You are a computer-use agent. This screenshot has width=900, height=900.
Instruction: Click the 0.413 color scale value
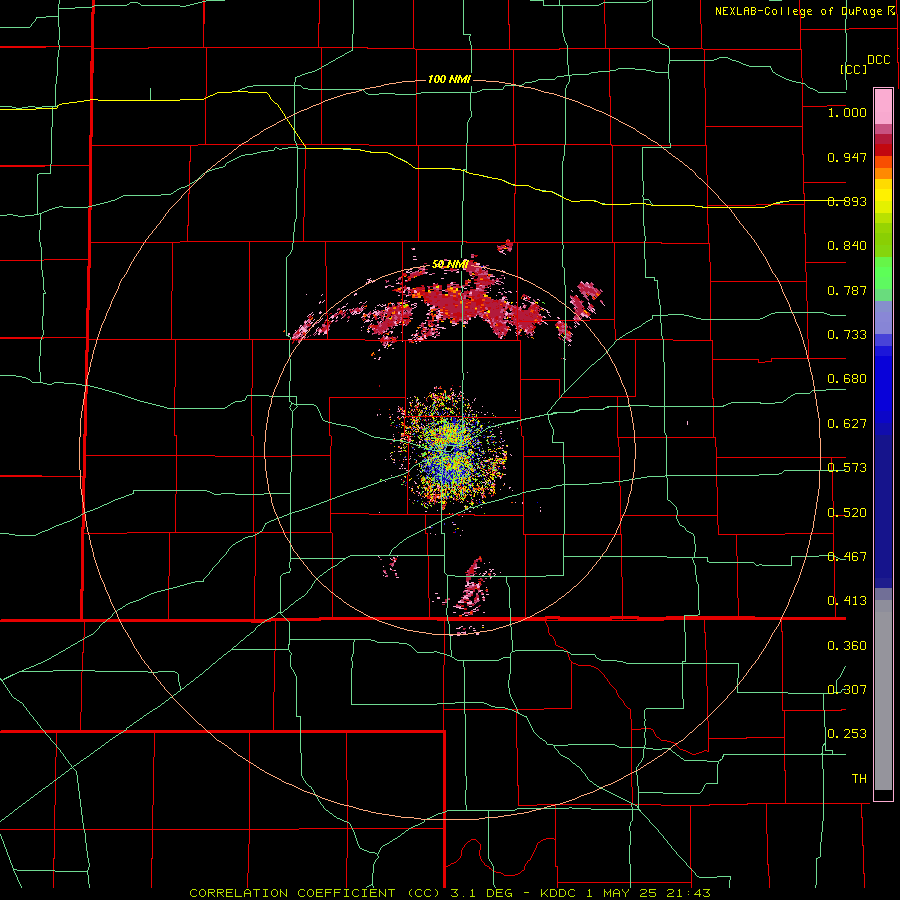click(847, 601)
